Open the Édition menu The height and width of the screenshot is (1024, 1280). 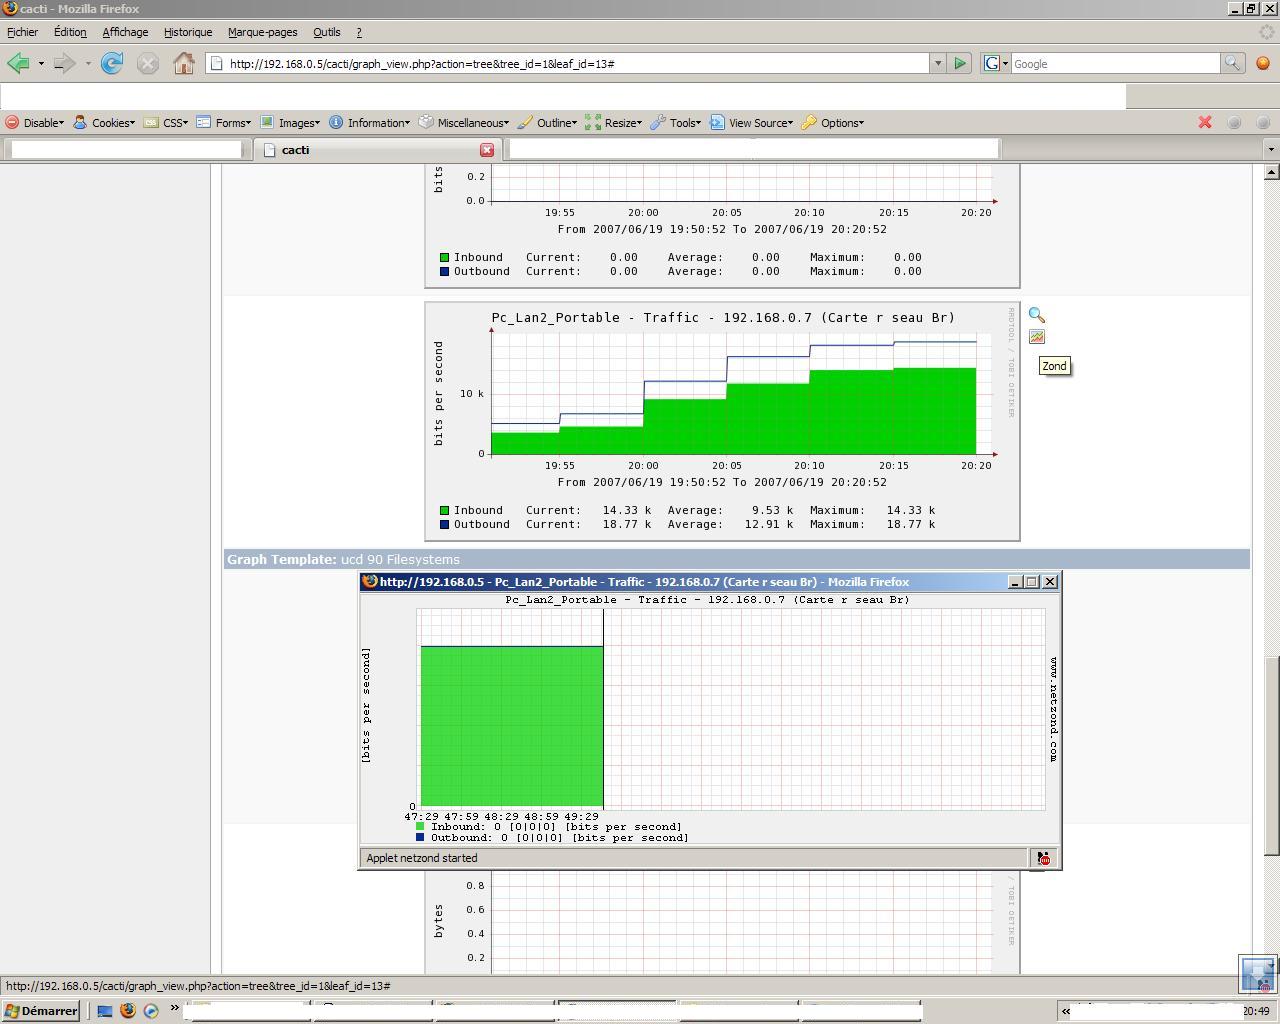pyautogui.click(x=70, y=32)
